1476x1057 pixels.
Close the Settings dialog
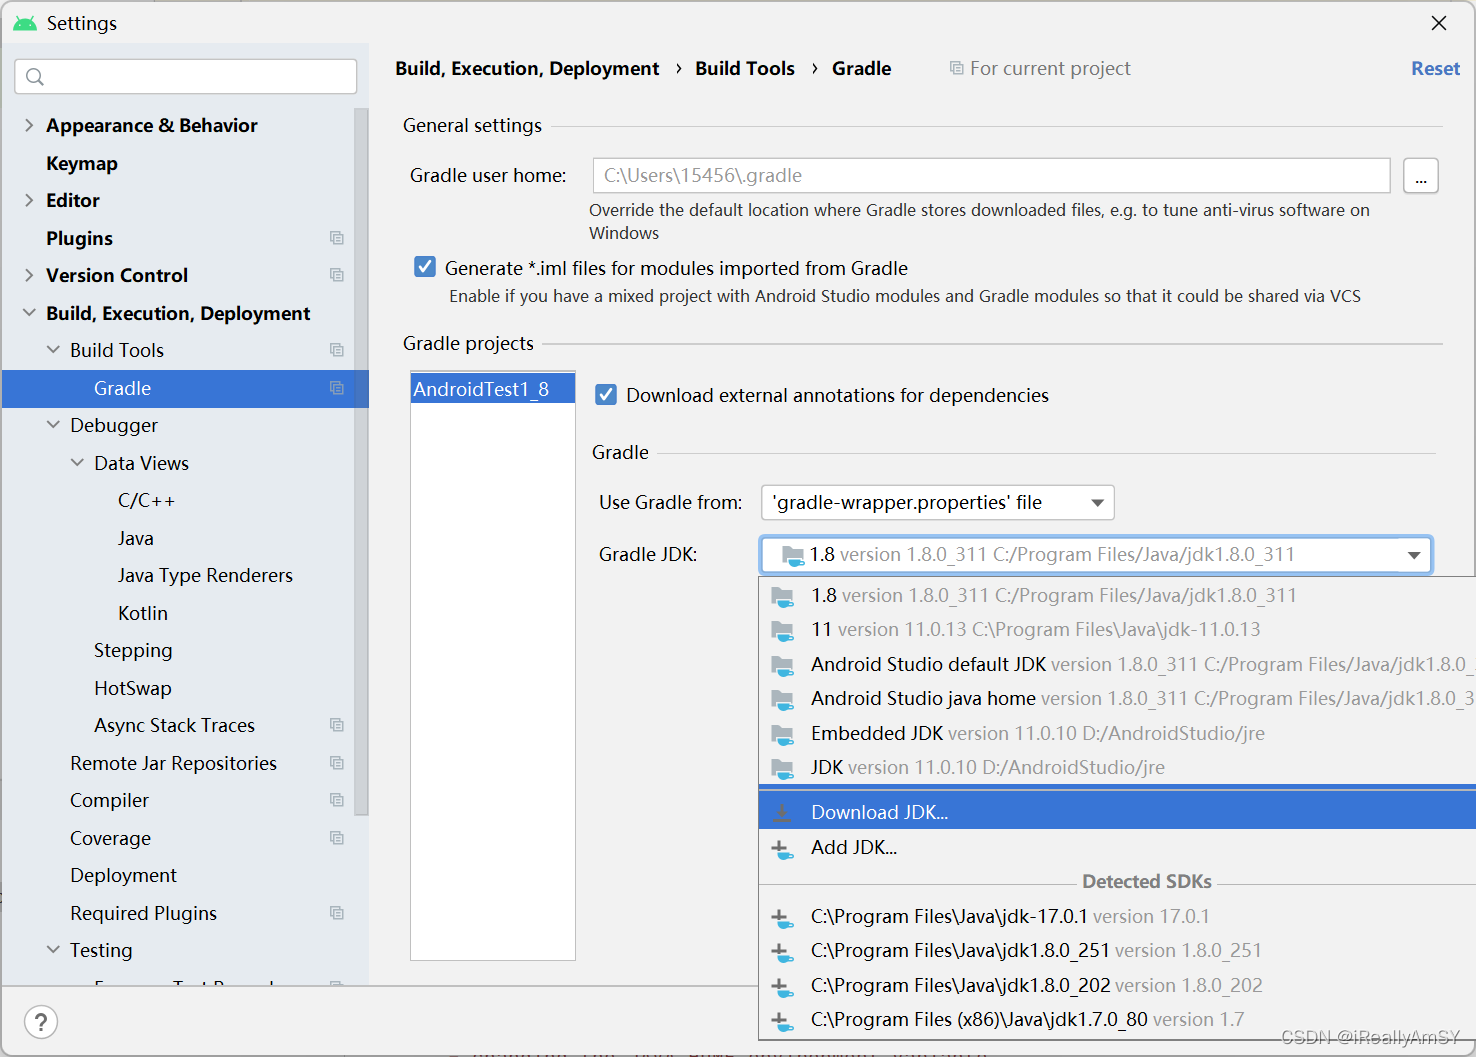pyautogui.click(x=1439, y=23)
